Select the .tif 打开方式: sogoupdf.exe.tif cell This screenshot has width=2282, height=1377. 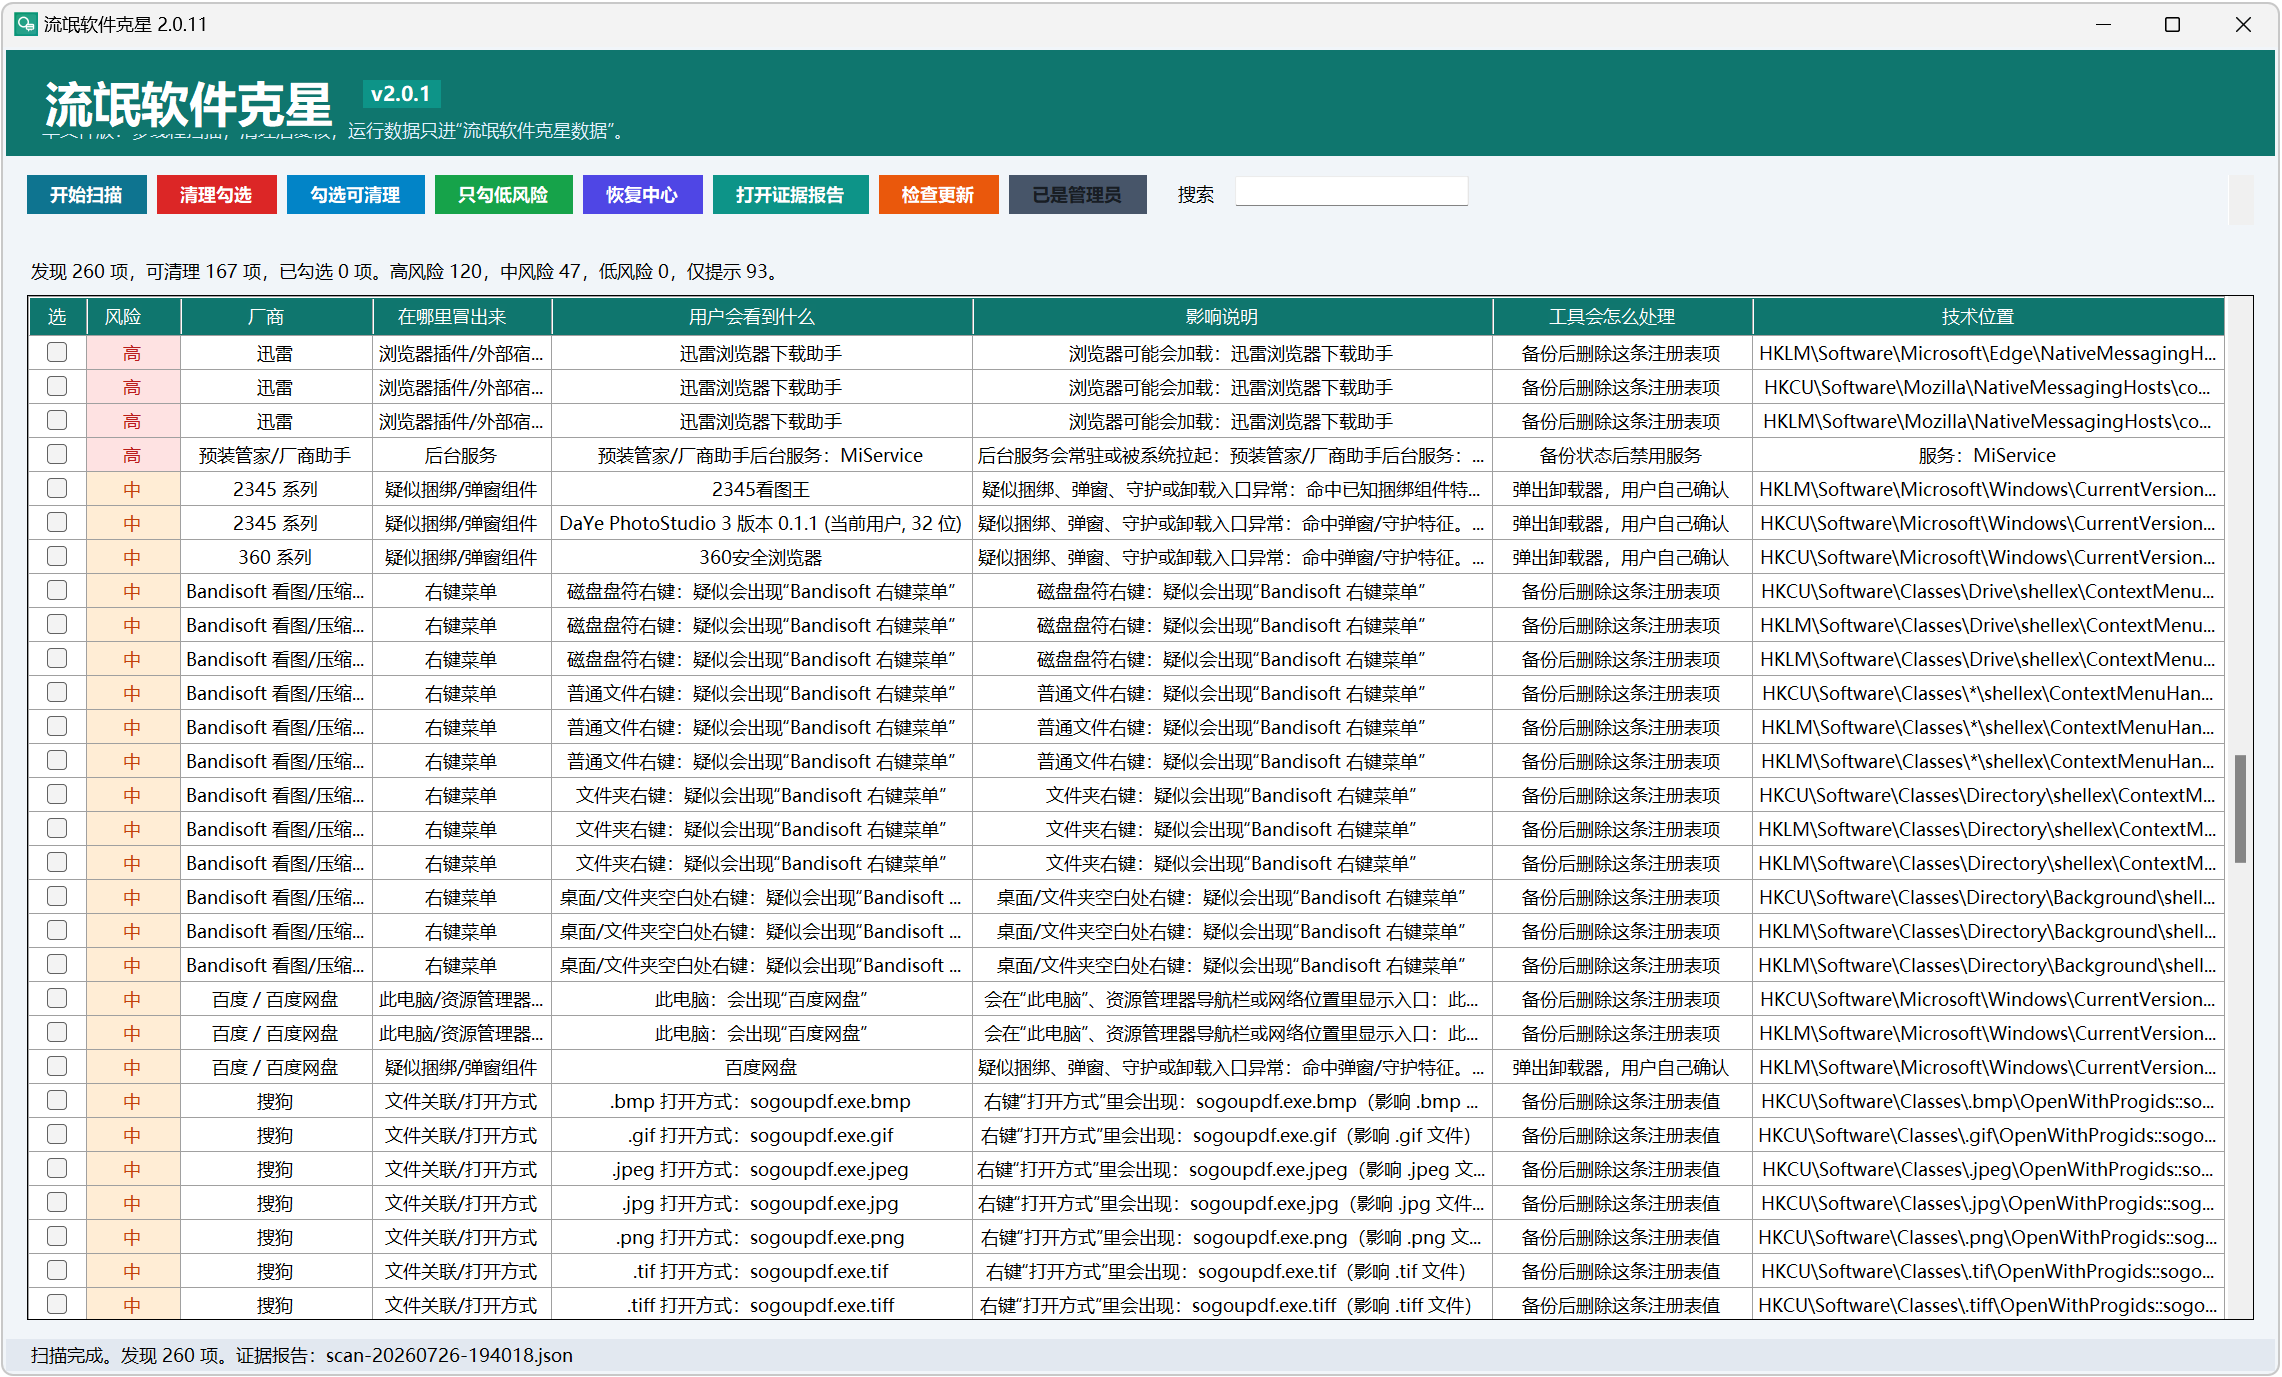pos(761,1271)
